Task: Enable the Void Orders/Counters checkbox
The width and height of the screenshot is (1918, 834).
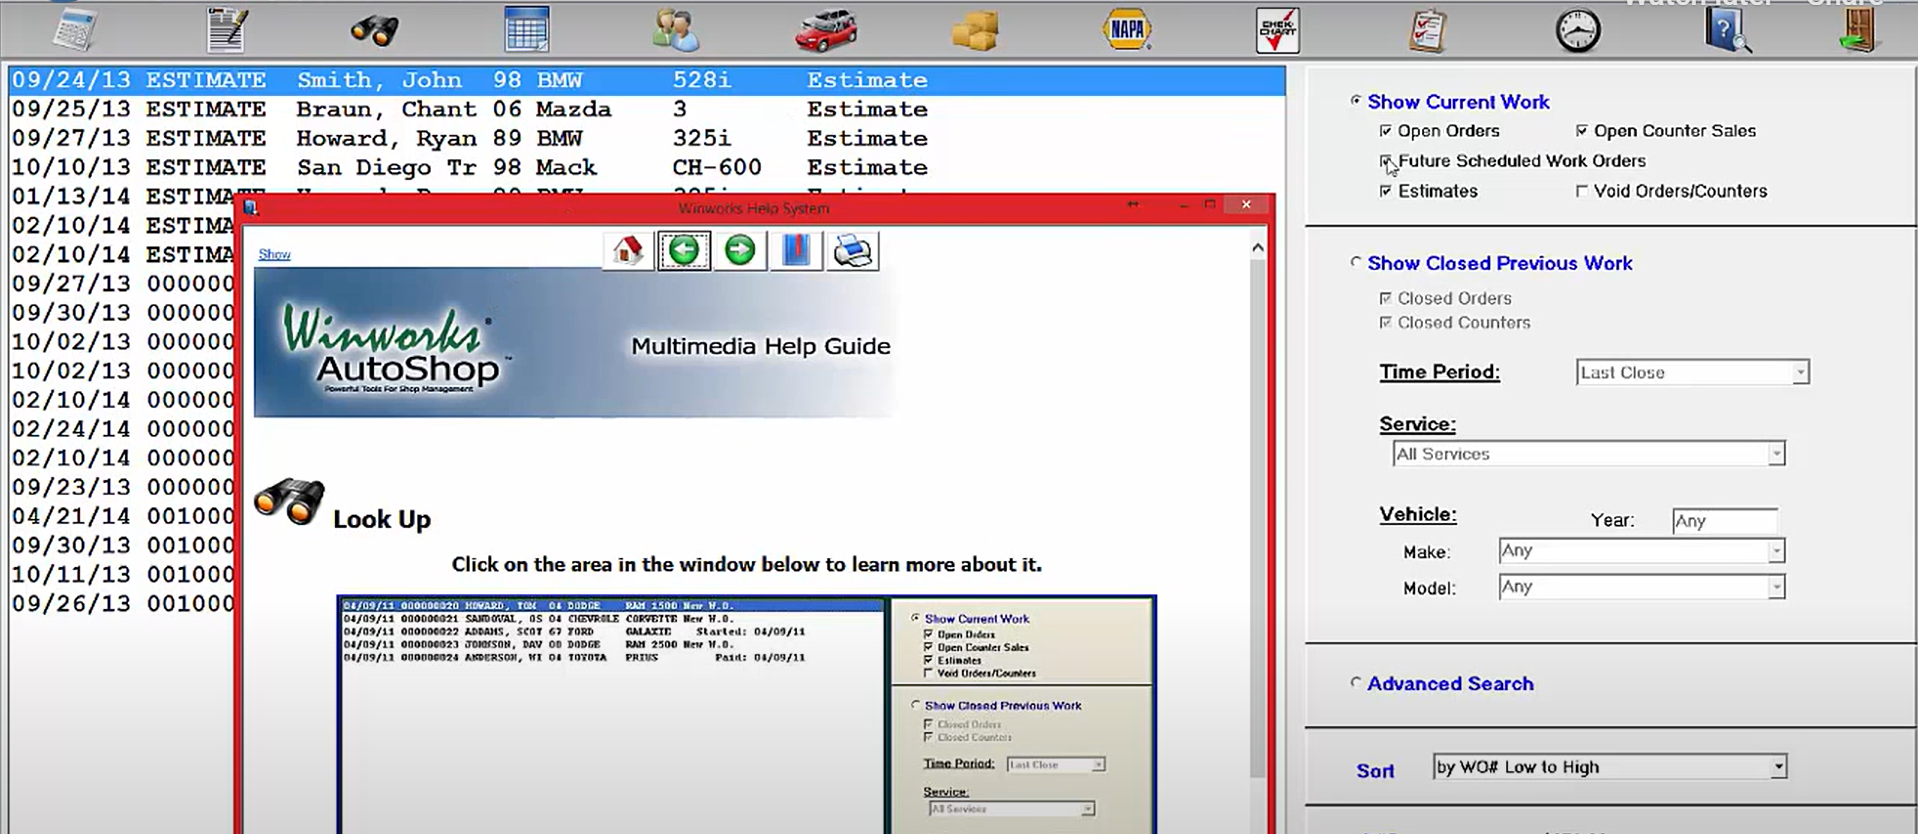Action: coord(1581,191)
